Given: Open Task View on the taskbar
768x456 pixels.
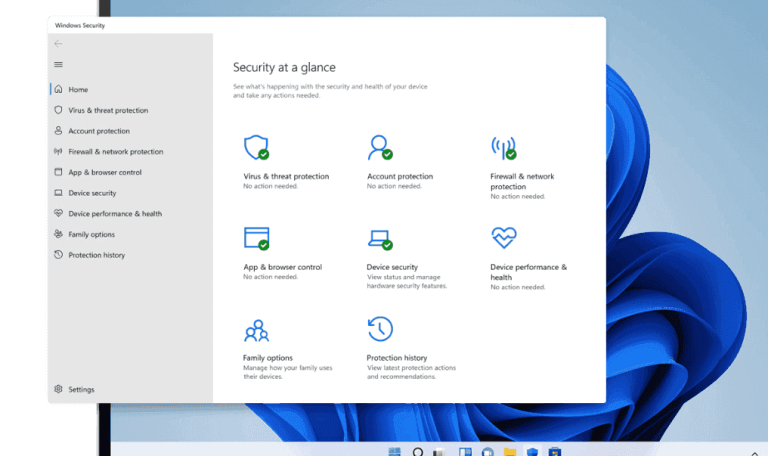Looking at the screenshot, I should tap(439, 452).
